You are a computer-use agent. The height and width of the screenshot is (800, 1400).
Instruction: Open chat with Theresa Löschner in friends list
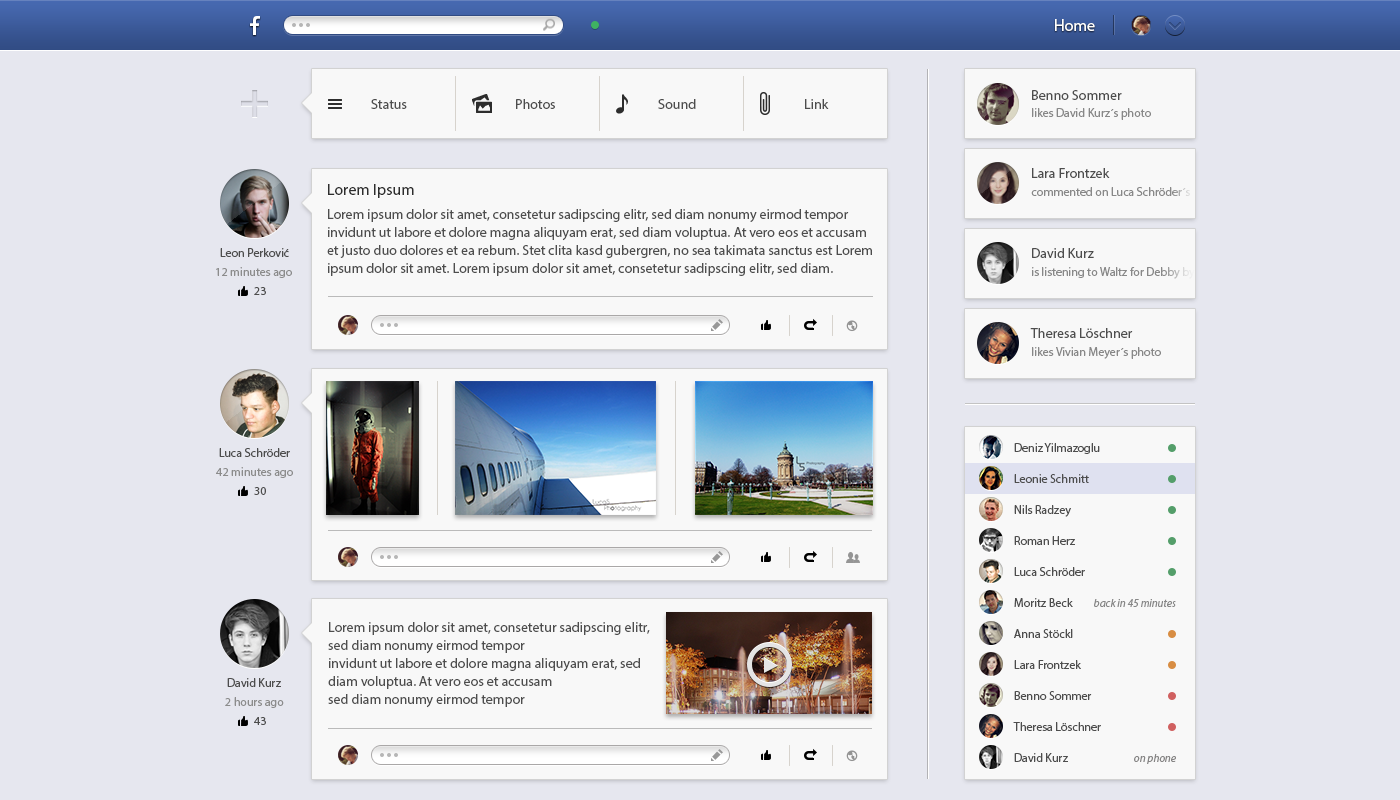pos(1079,727)
